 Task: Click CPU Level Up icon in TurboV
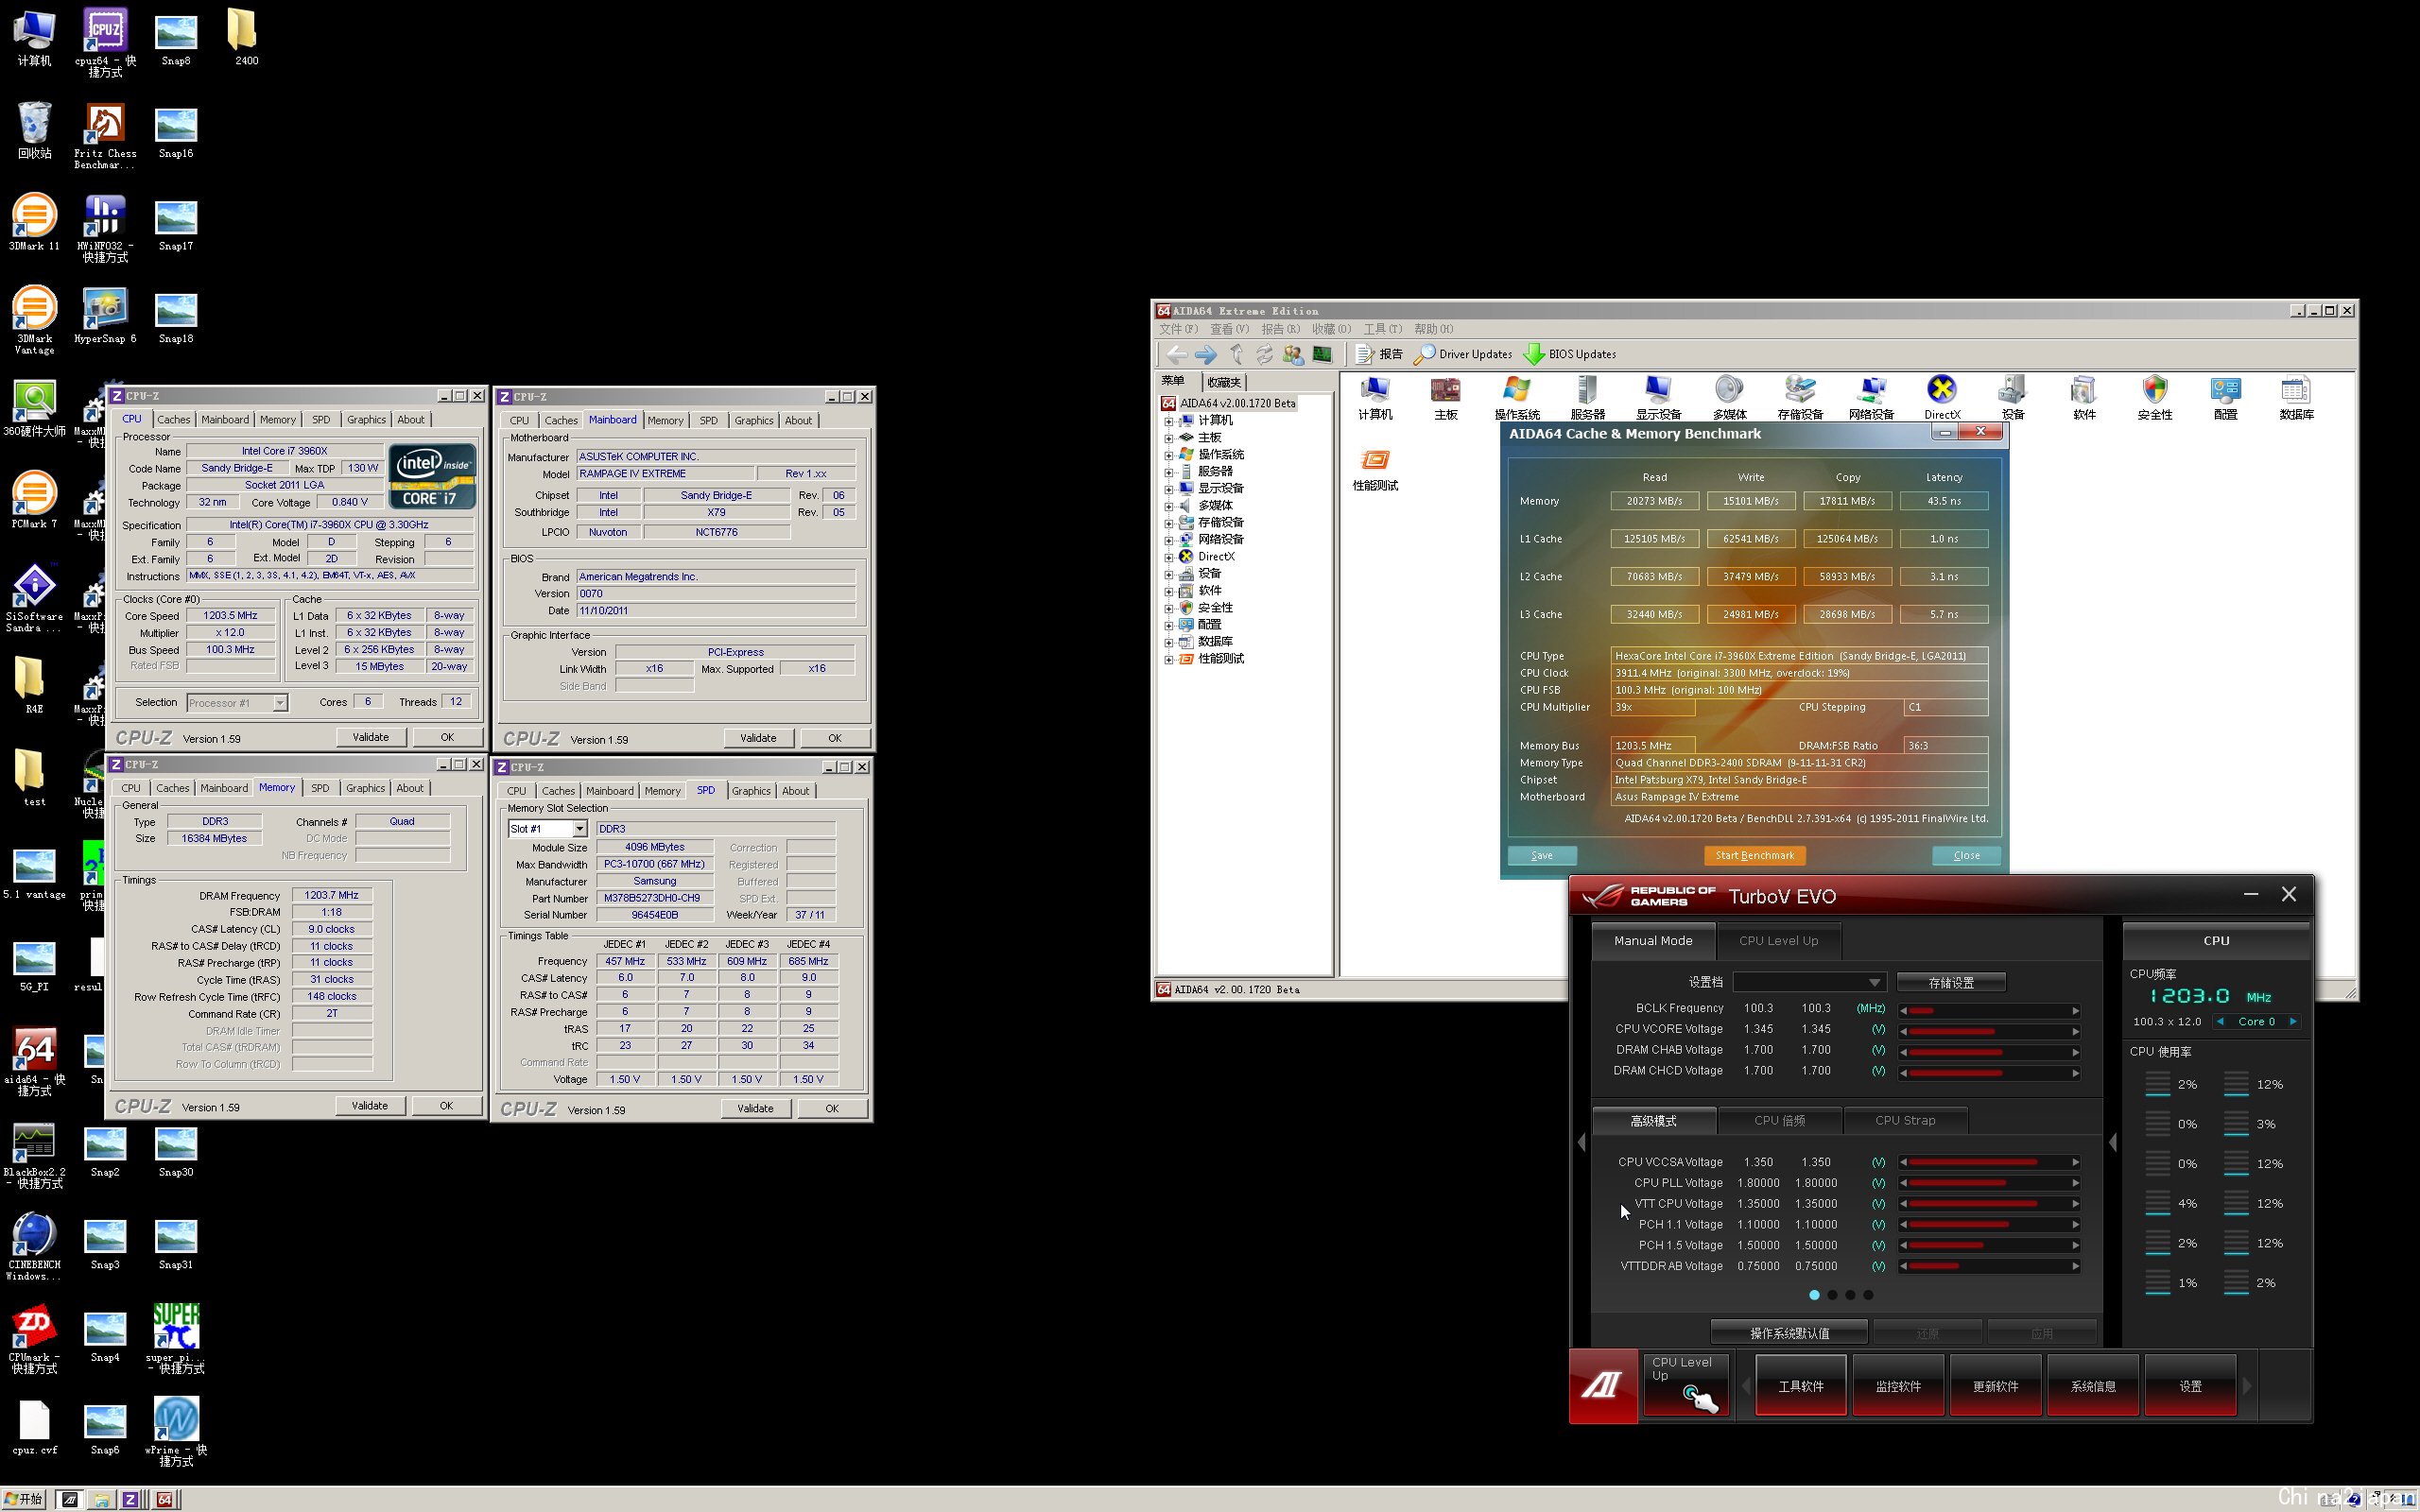click(1686, 1386)
